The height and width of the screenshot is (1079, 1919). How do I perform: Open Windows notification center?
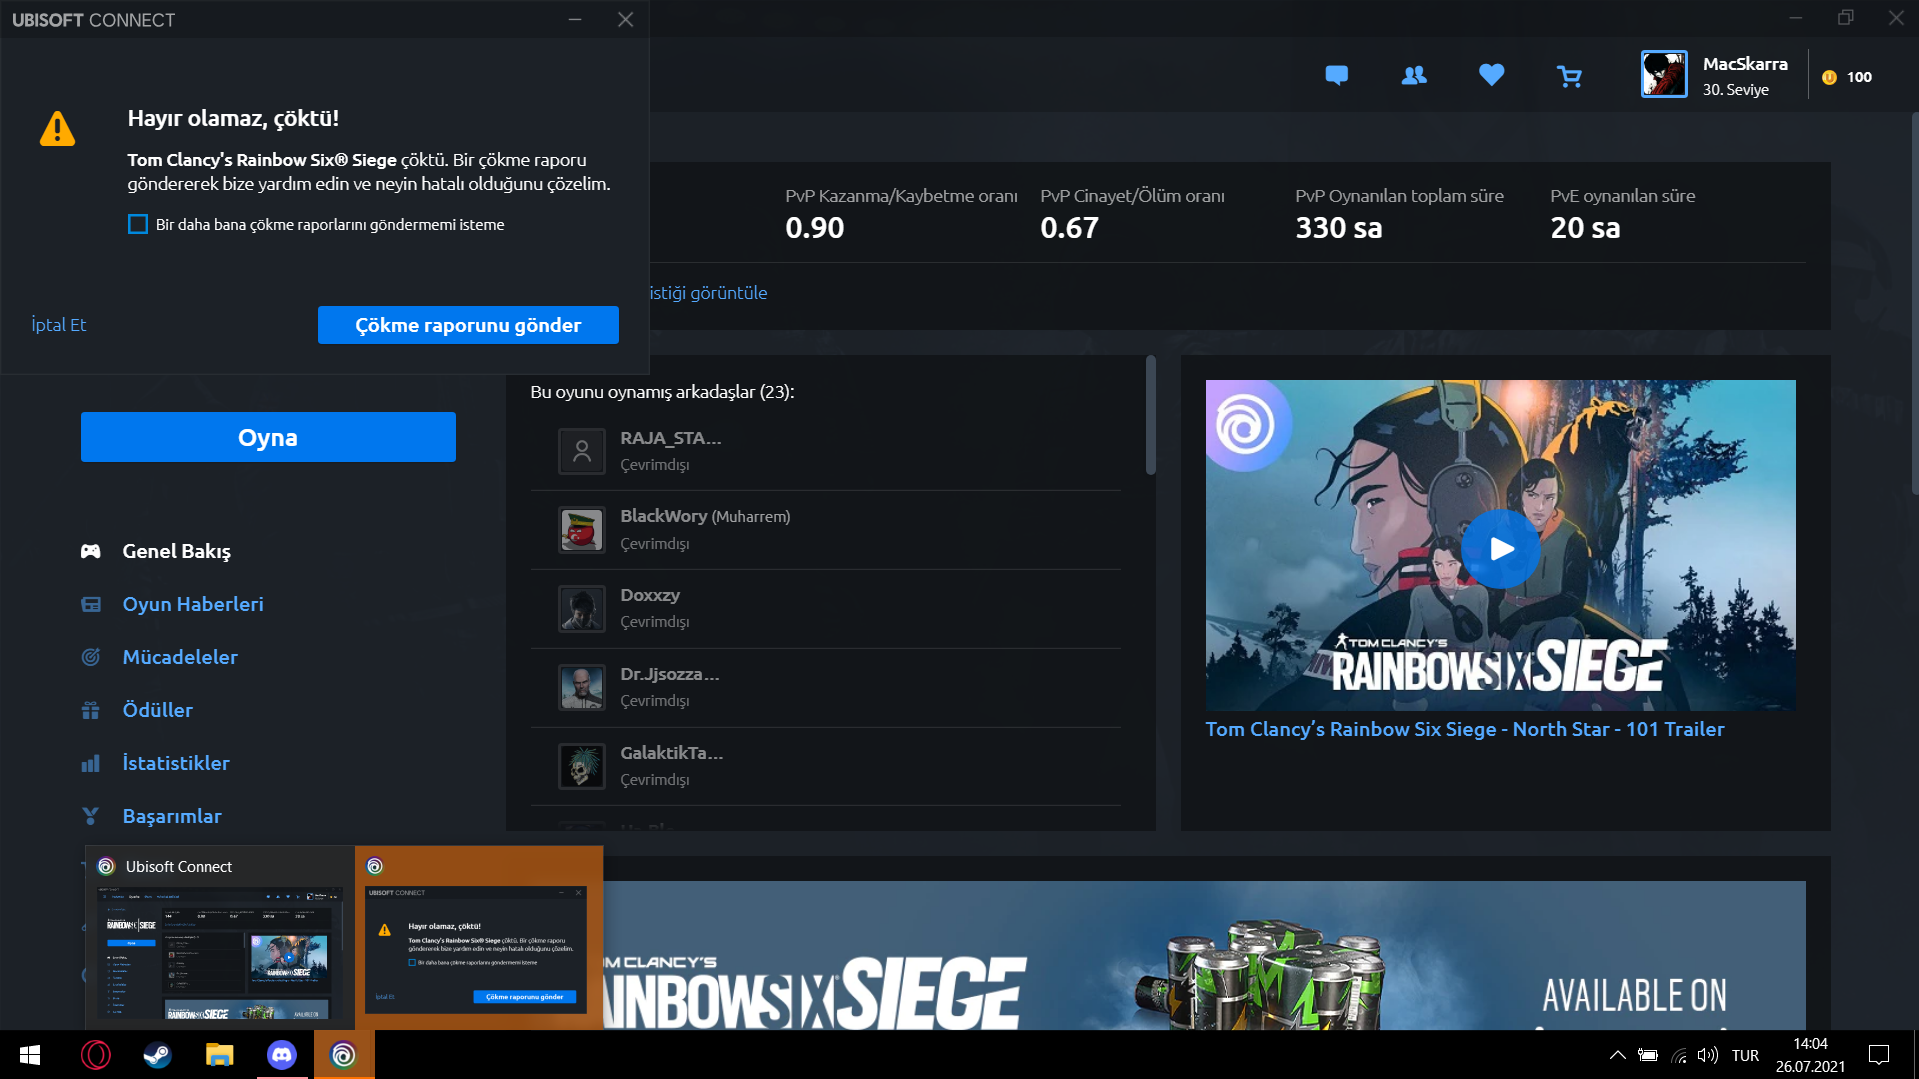1879,1055
